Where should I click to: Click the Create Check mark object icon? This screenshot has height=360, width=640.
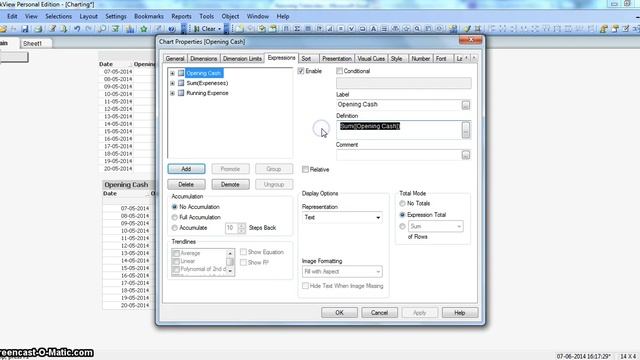click(x=351, y=29)
